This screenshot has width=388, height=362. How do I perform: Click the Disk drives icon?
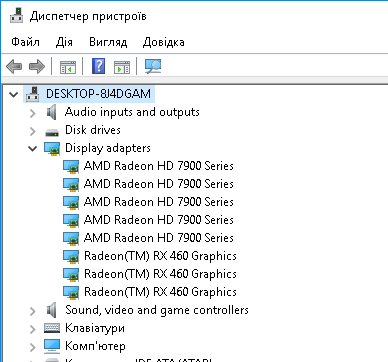pos(52,132)
